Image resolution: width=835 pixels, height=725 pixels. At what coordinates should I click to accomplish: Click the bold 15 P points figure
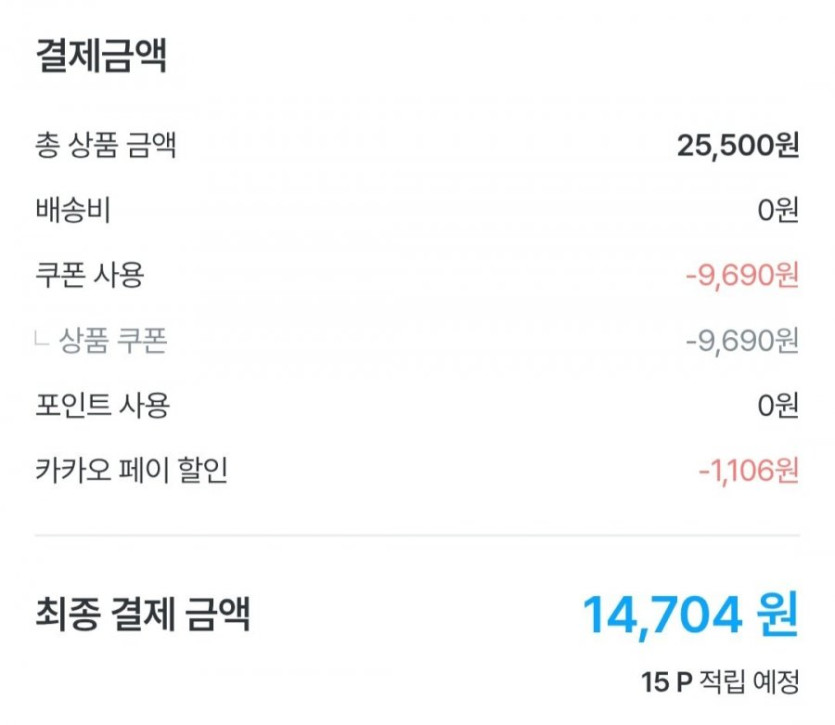tap(667, 683)
